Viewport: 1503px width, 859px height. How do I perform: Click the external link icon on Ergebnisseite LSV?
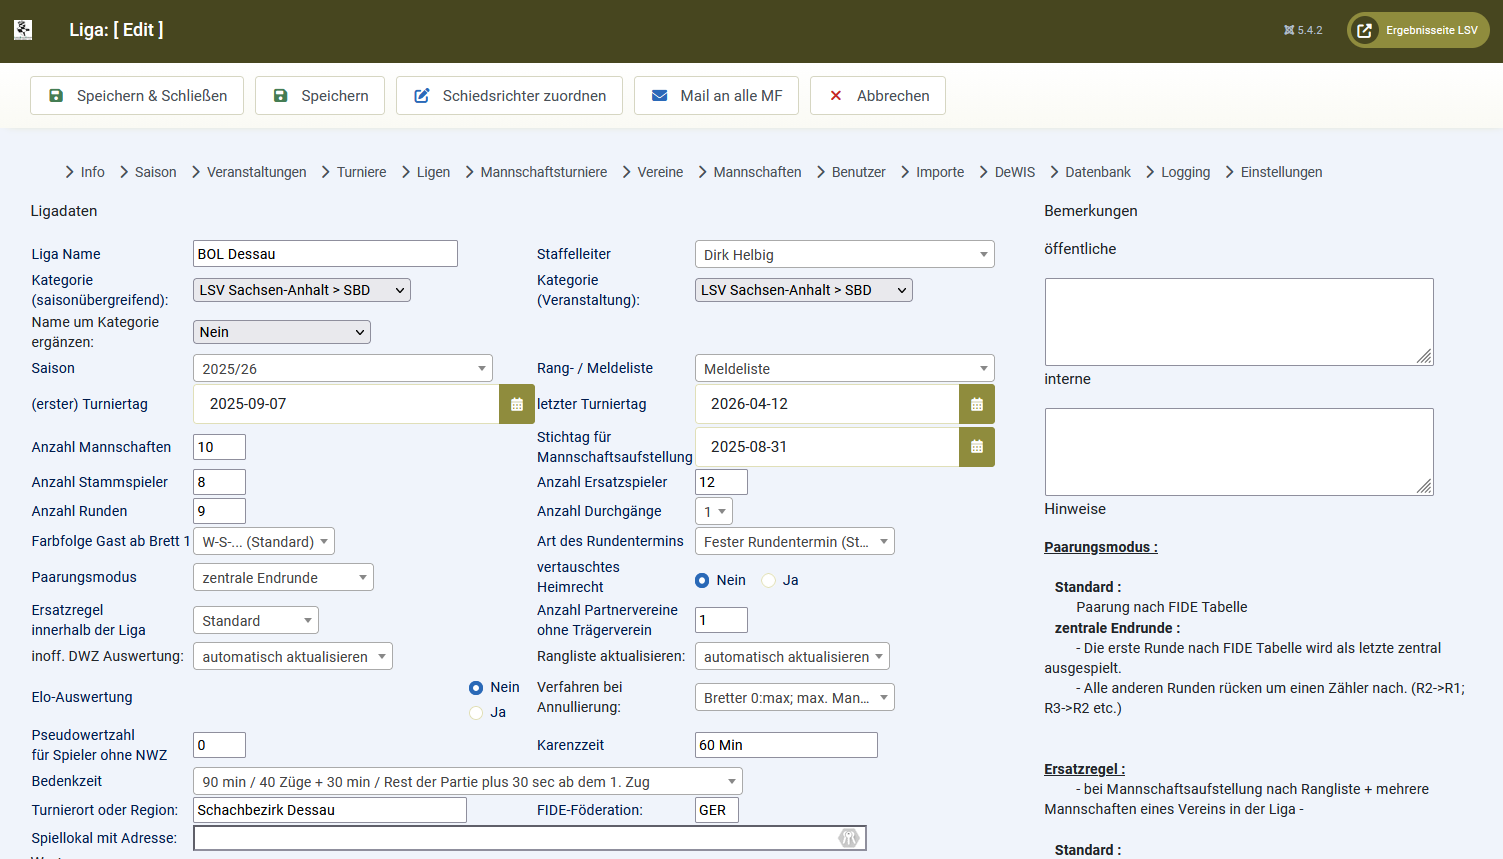coord(1364,29)
